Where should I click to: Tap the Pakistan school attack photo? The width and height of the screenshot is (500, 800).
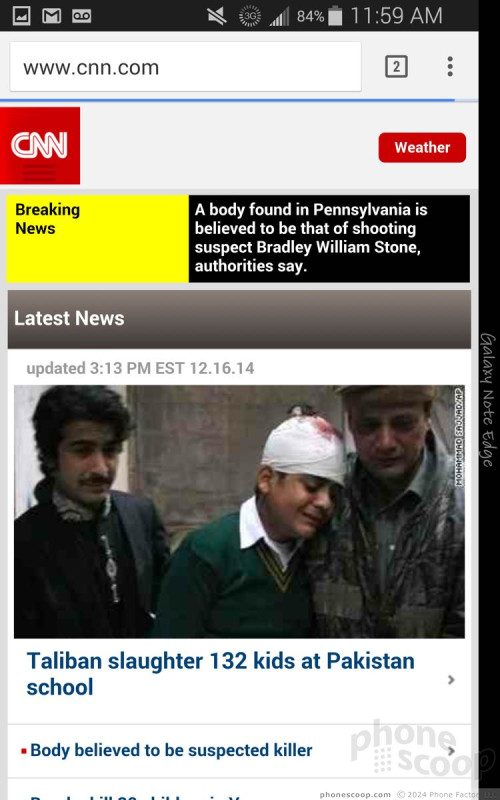239,512
